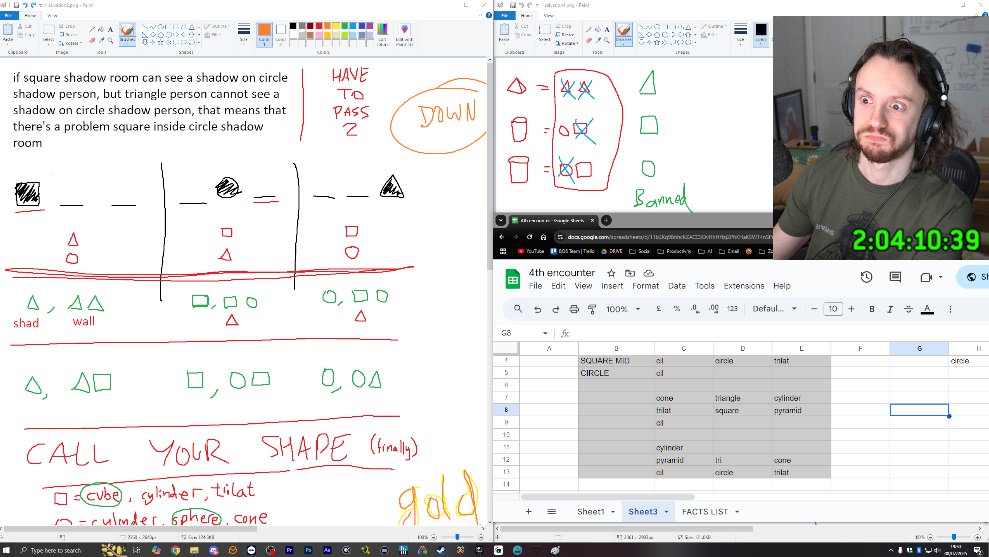
Task: Click Decrease decimal places icon
Action: click(695, 309)
